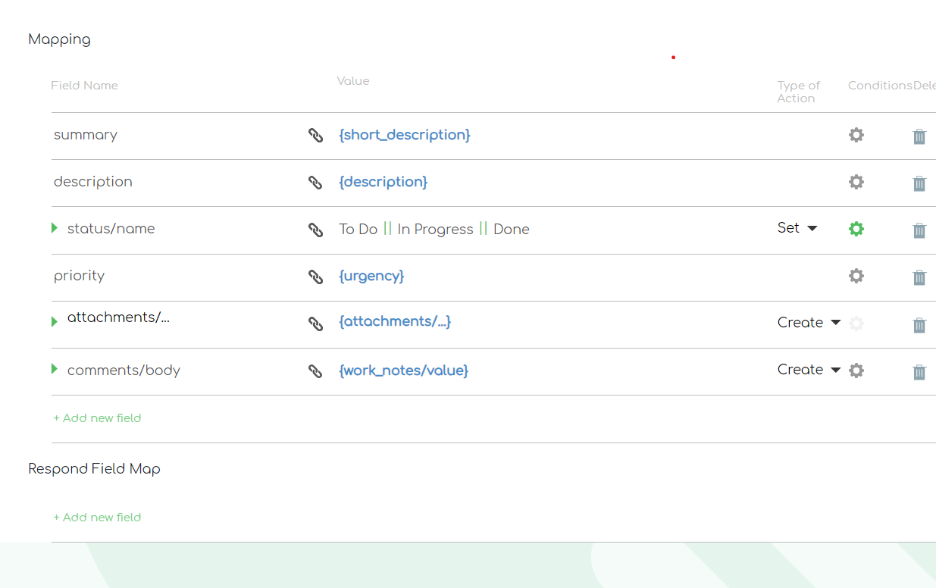Open the conditions gear for summary field
The width and height of the screenshot is (936, 588).
click(856, 135)
